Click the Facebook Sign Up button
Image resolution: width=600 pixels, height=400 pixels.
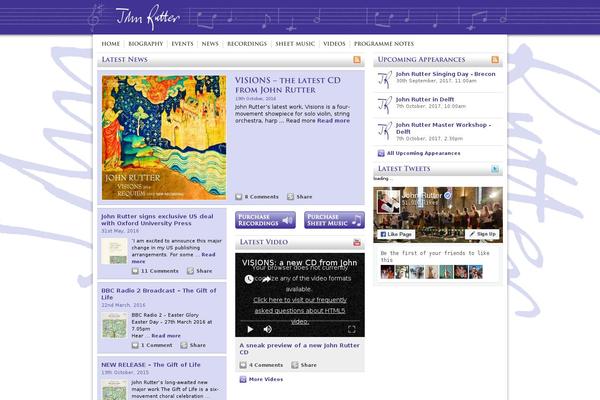tap(482, 234)
